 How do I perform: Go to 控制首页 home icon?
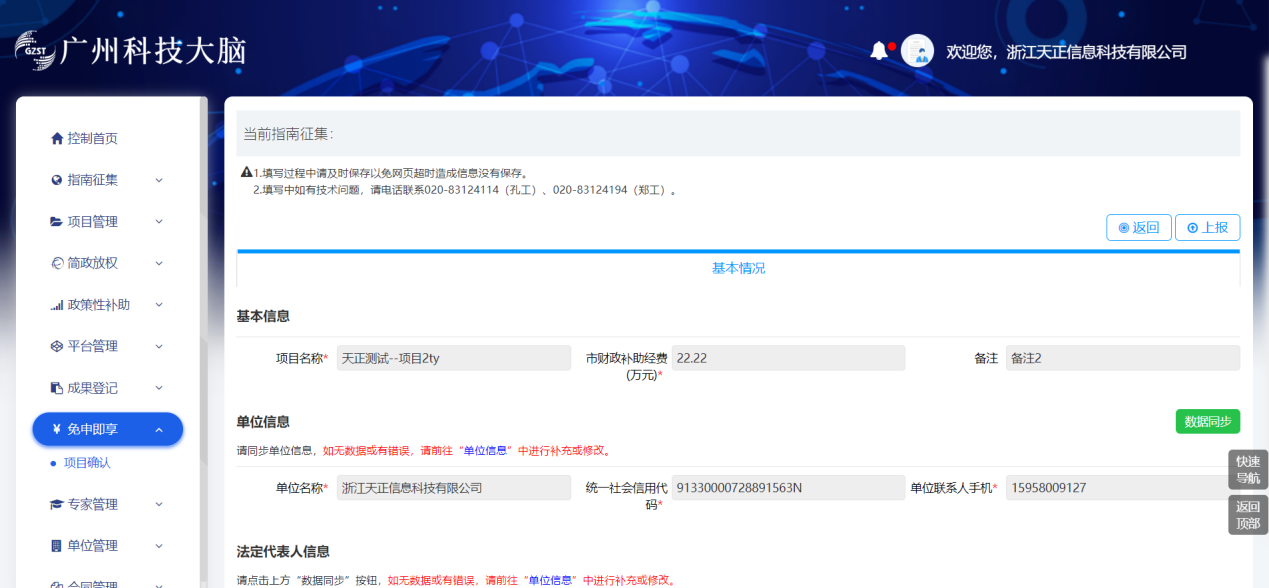pyautogui.click(x=57, y=139)
